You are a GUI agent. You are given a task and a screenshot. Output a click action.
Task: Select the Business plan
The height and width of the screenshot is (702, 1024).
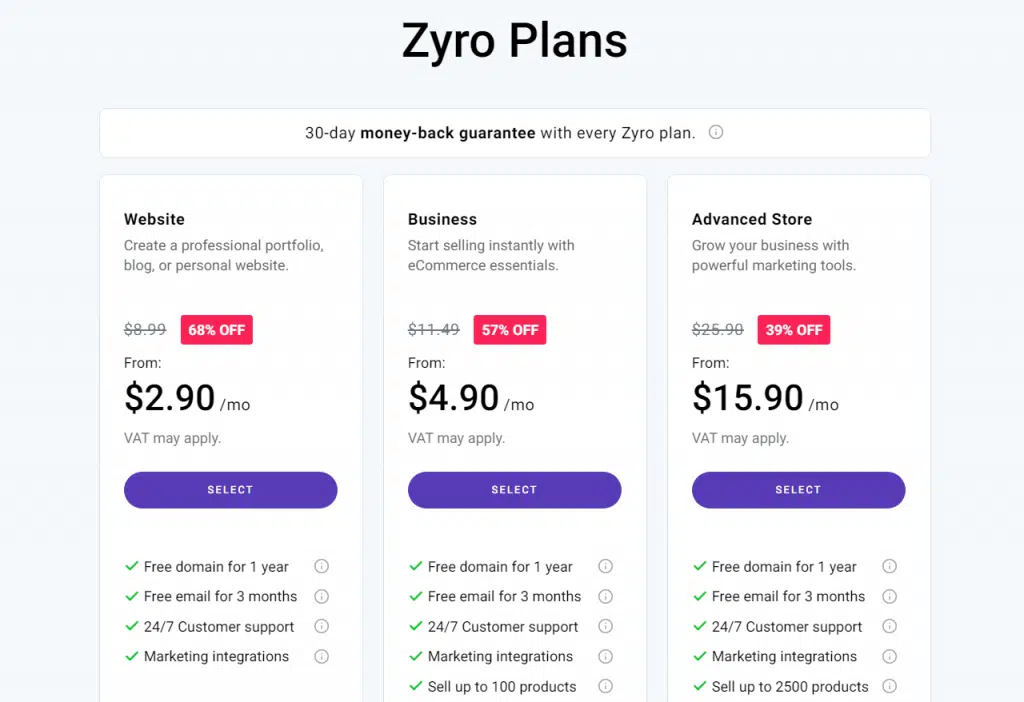coord(515,490)
